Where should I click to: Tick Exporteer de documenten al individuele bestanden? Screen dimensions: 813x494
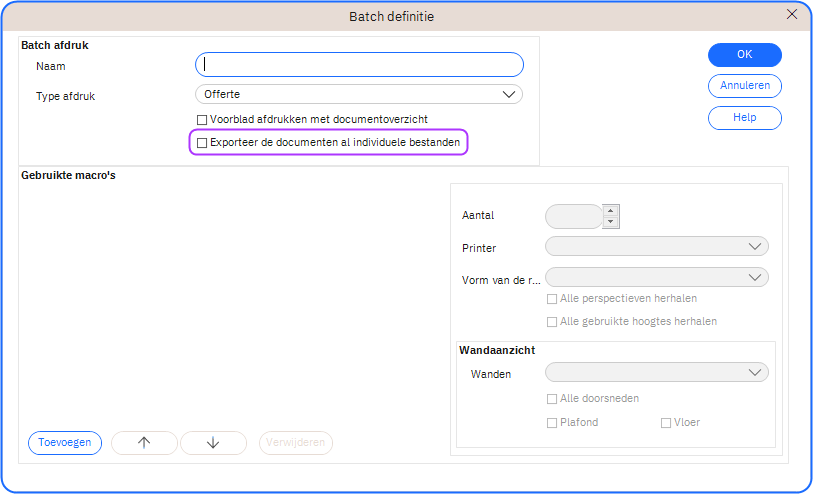[202, 143]
